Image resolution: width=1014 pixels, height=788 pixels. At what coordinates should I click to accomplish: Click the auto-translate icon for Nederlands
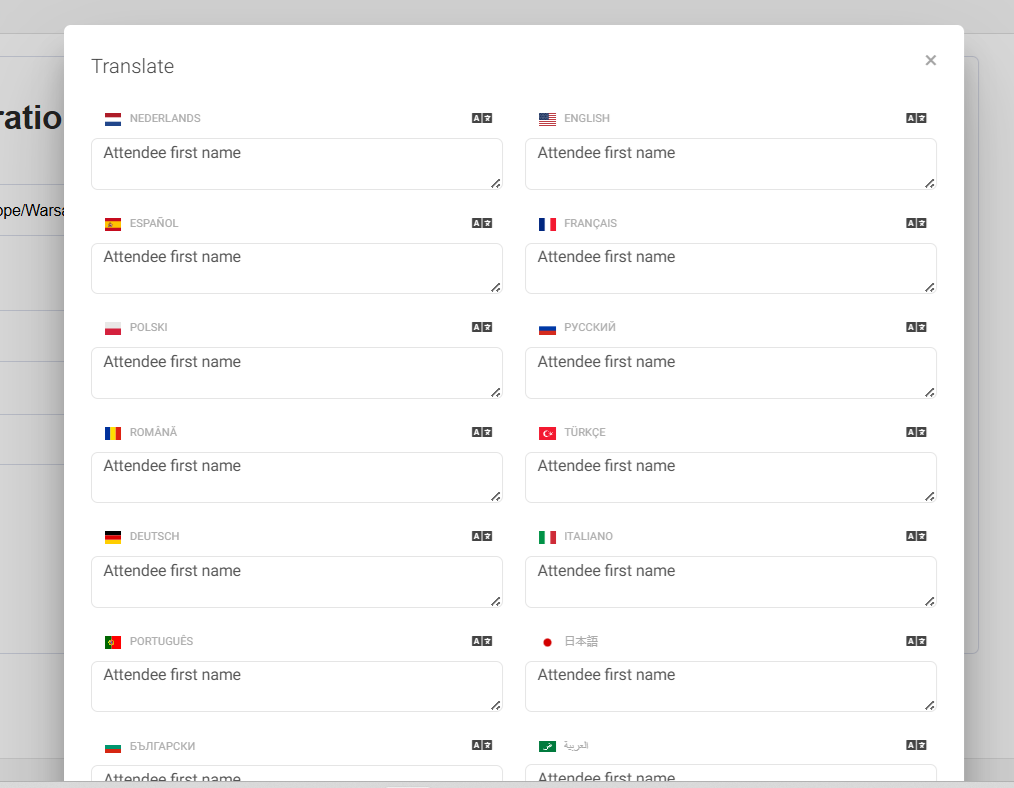click(x=482, y=118)
